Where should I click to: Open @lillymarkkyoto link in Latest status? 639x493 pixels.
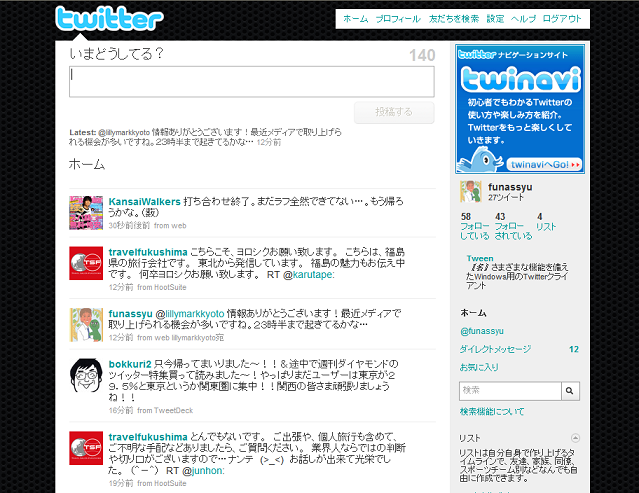point(124,132)
